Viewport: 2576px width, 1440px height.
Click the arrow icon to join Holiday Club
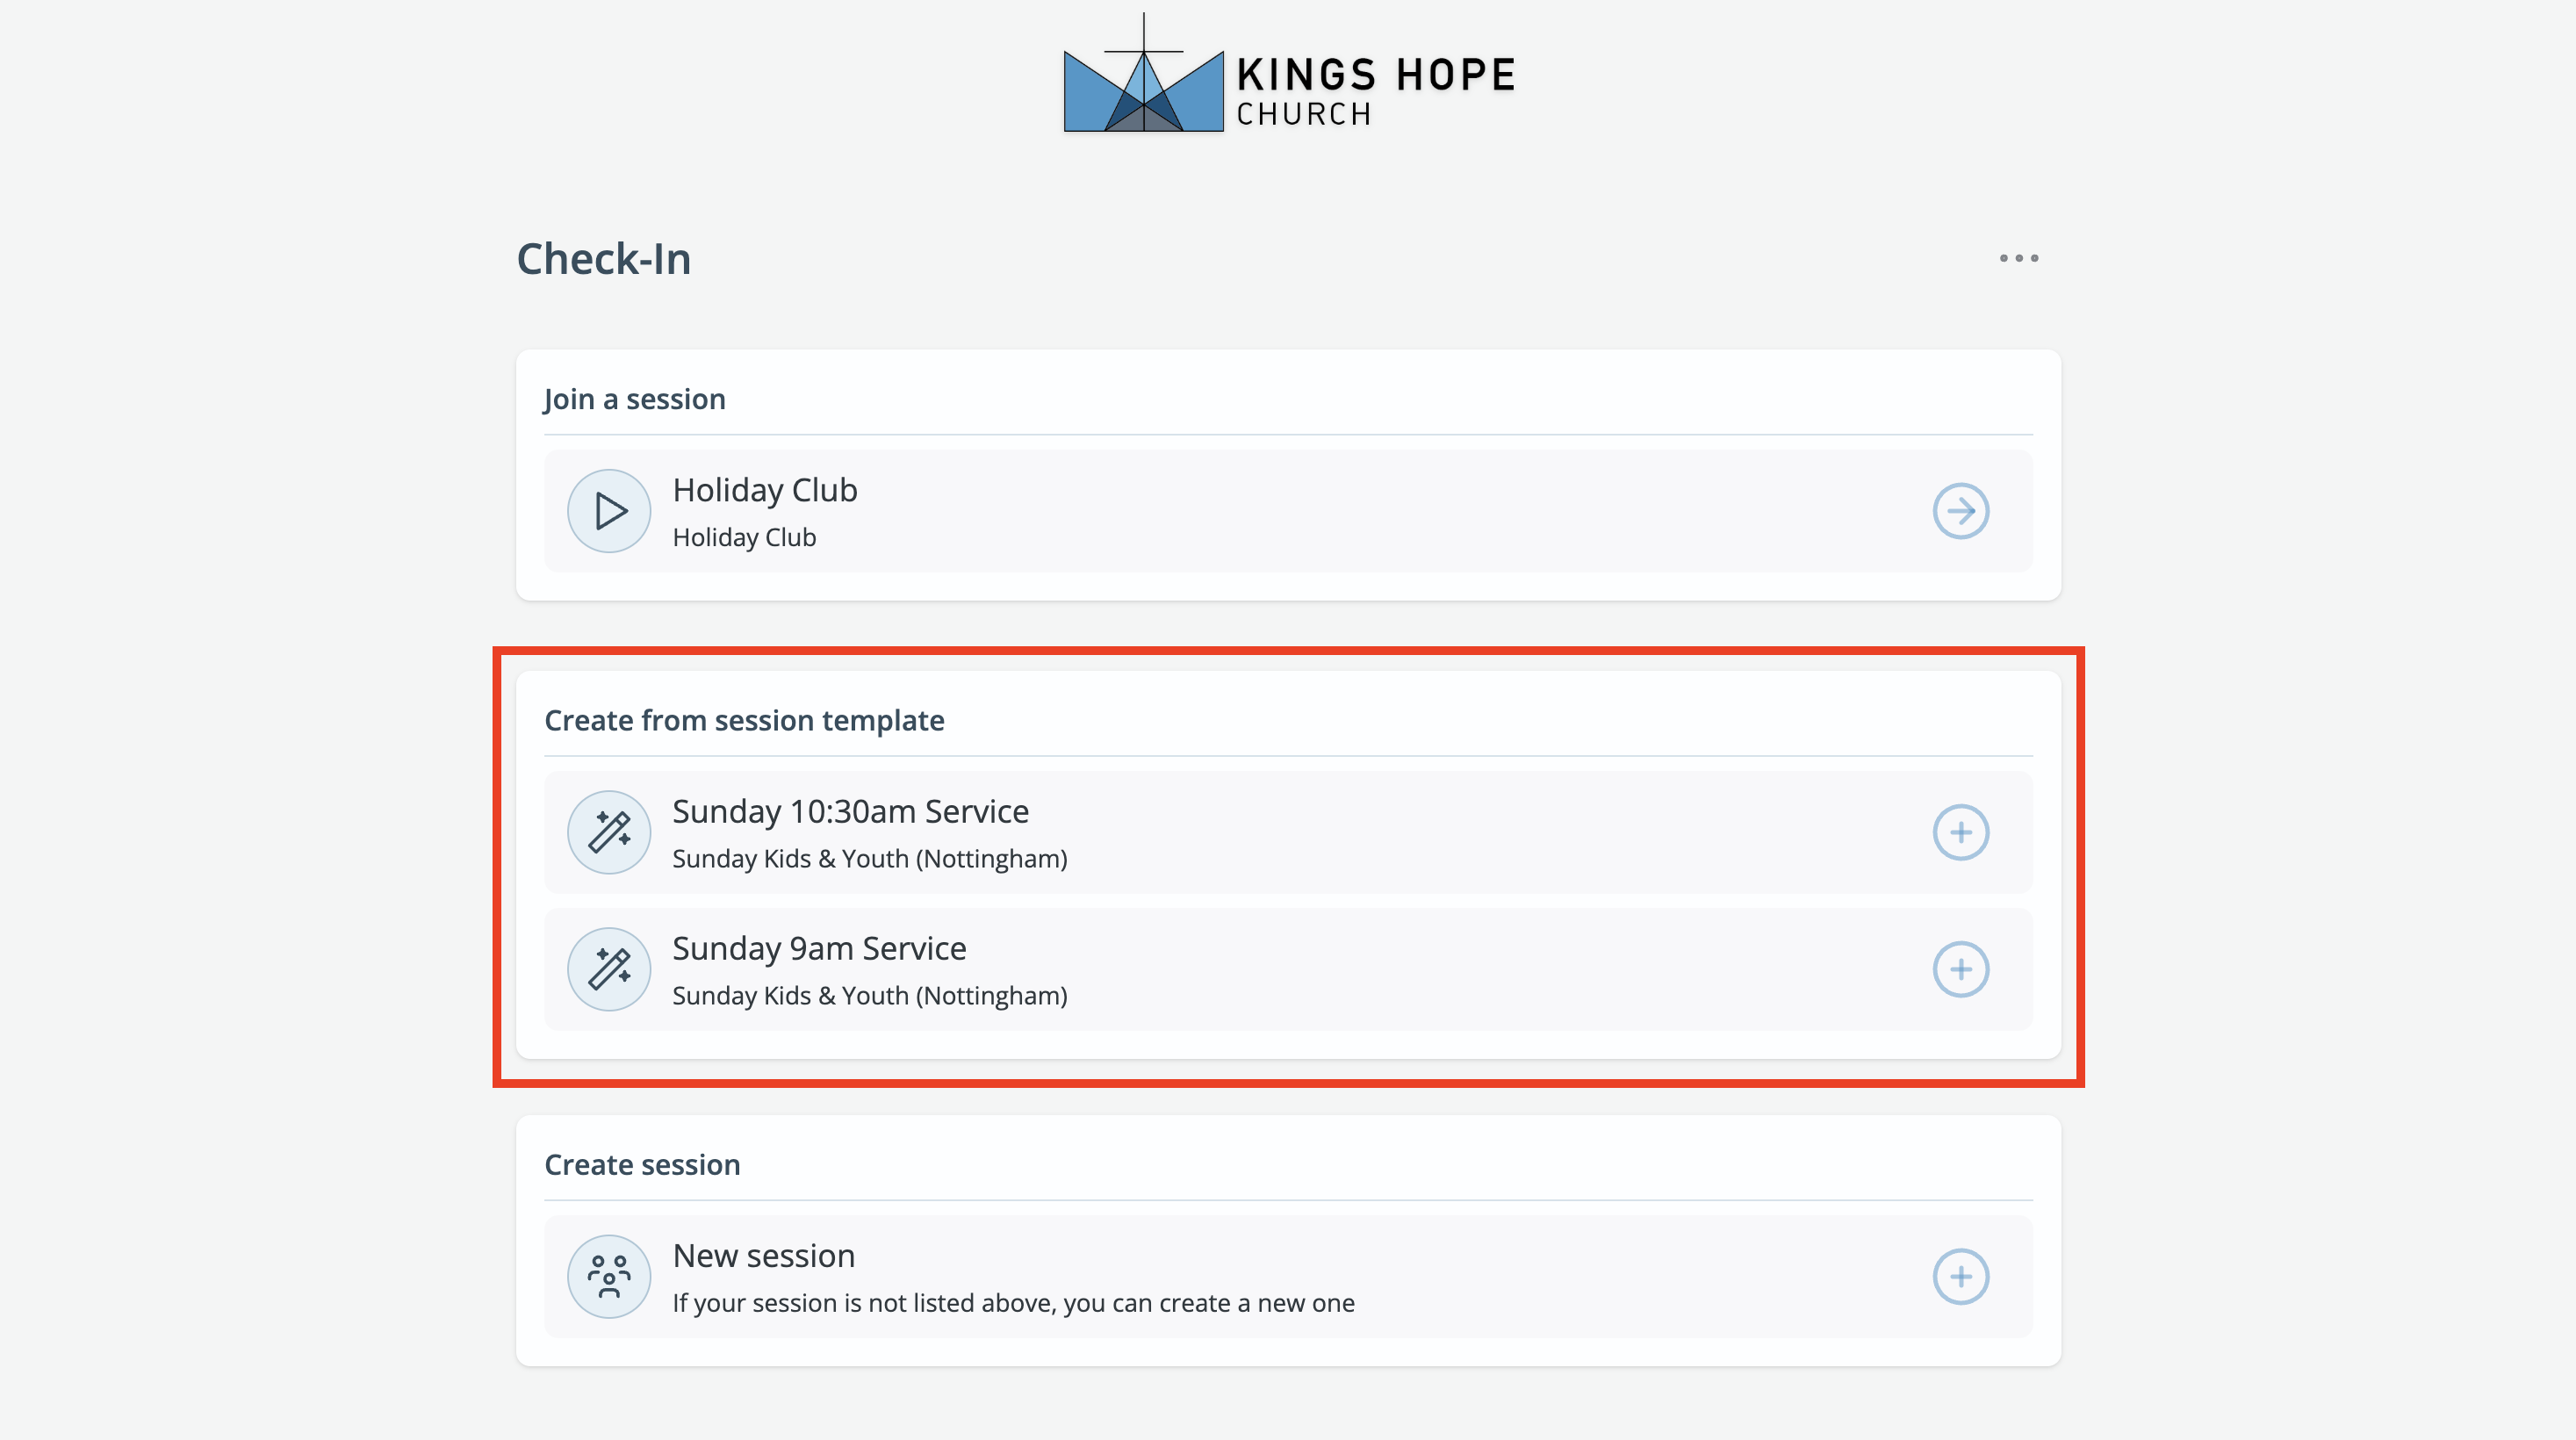point(1961,511)
